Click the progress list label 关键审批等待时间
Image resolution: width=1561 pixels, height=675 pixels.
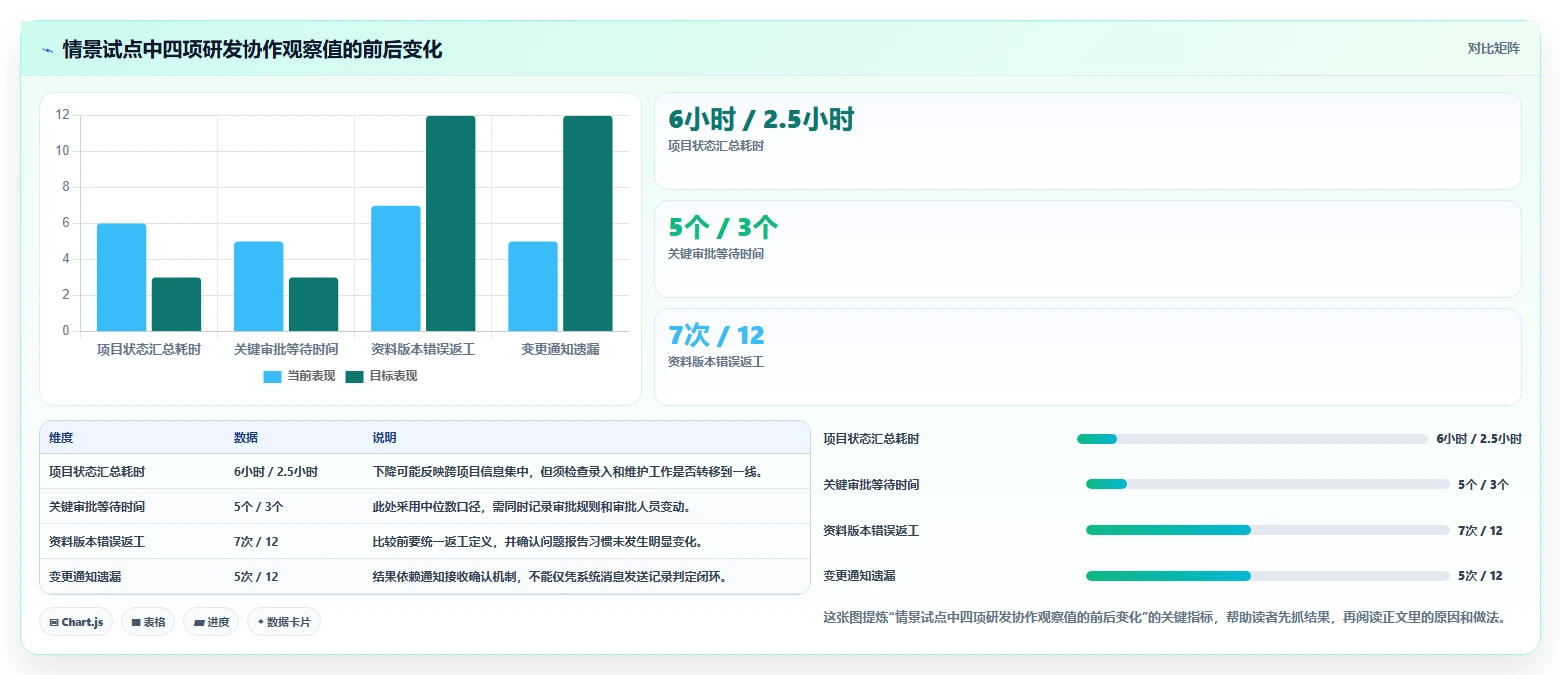871,484
